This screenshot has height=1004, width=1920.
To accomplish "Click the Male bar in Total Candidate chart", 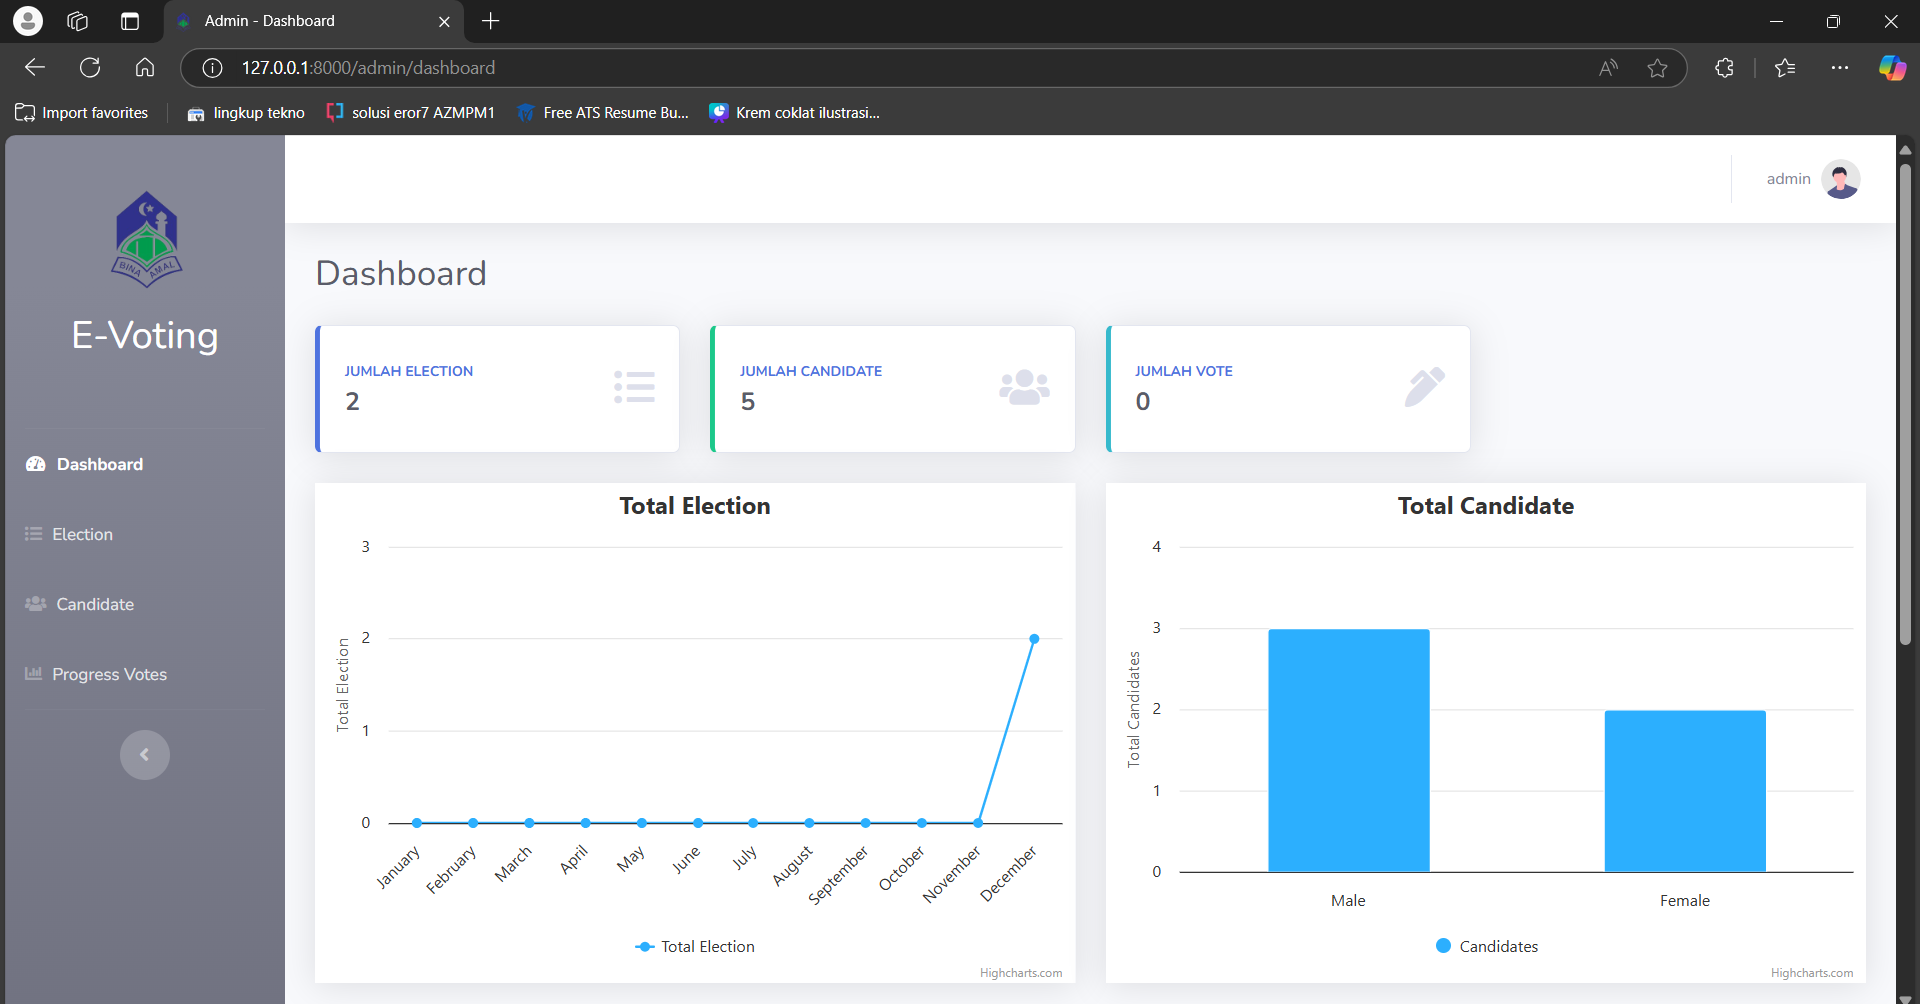I will (x=1348, y=750).
